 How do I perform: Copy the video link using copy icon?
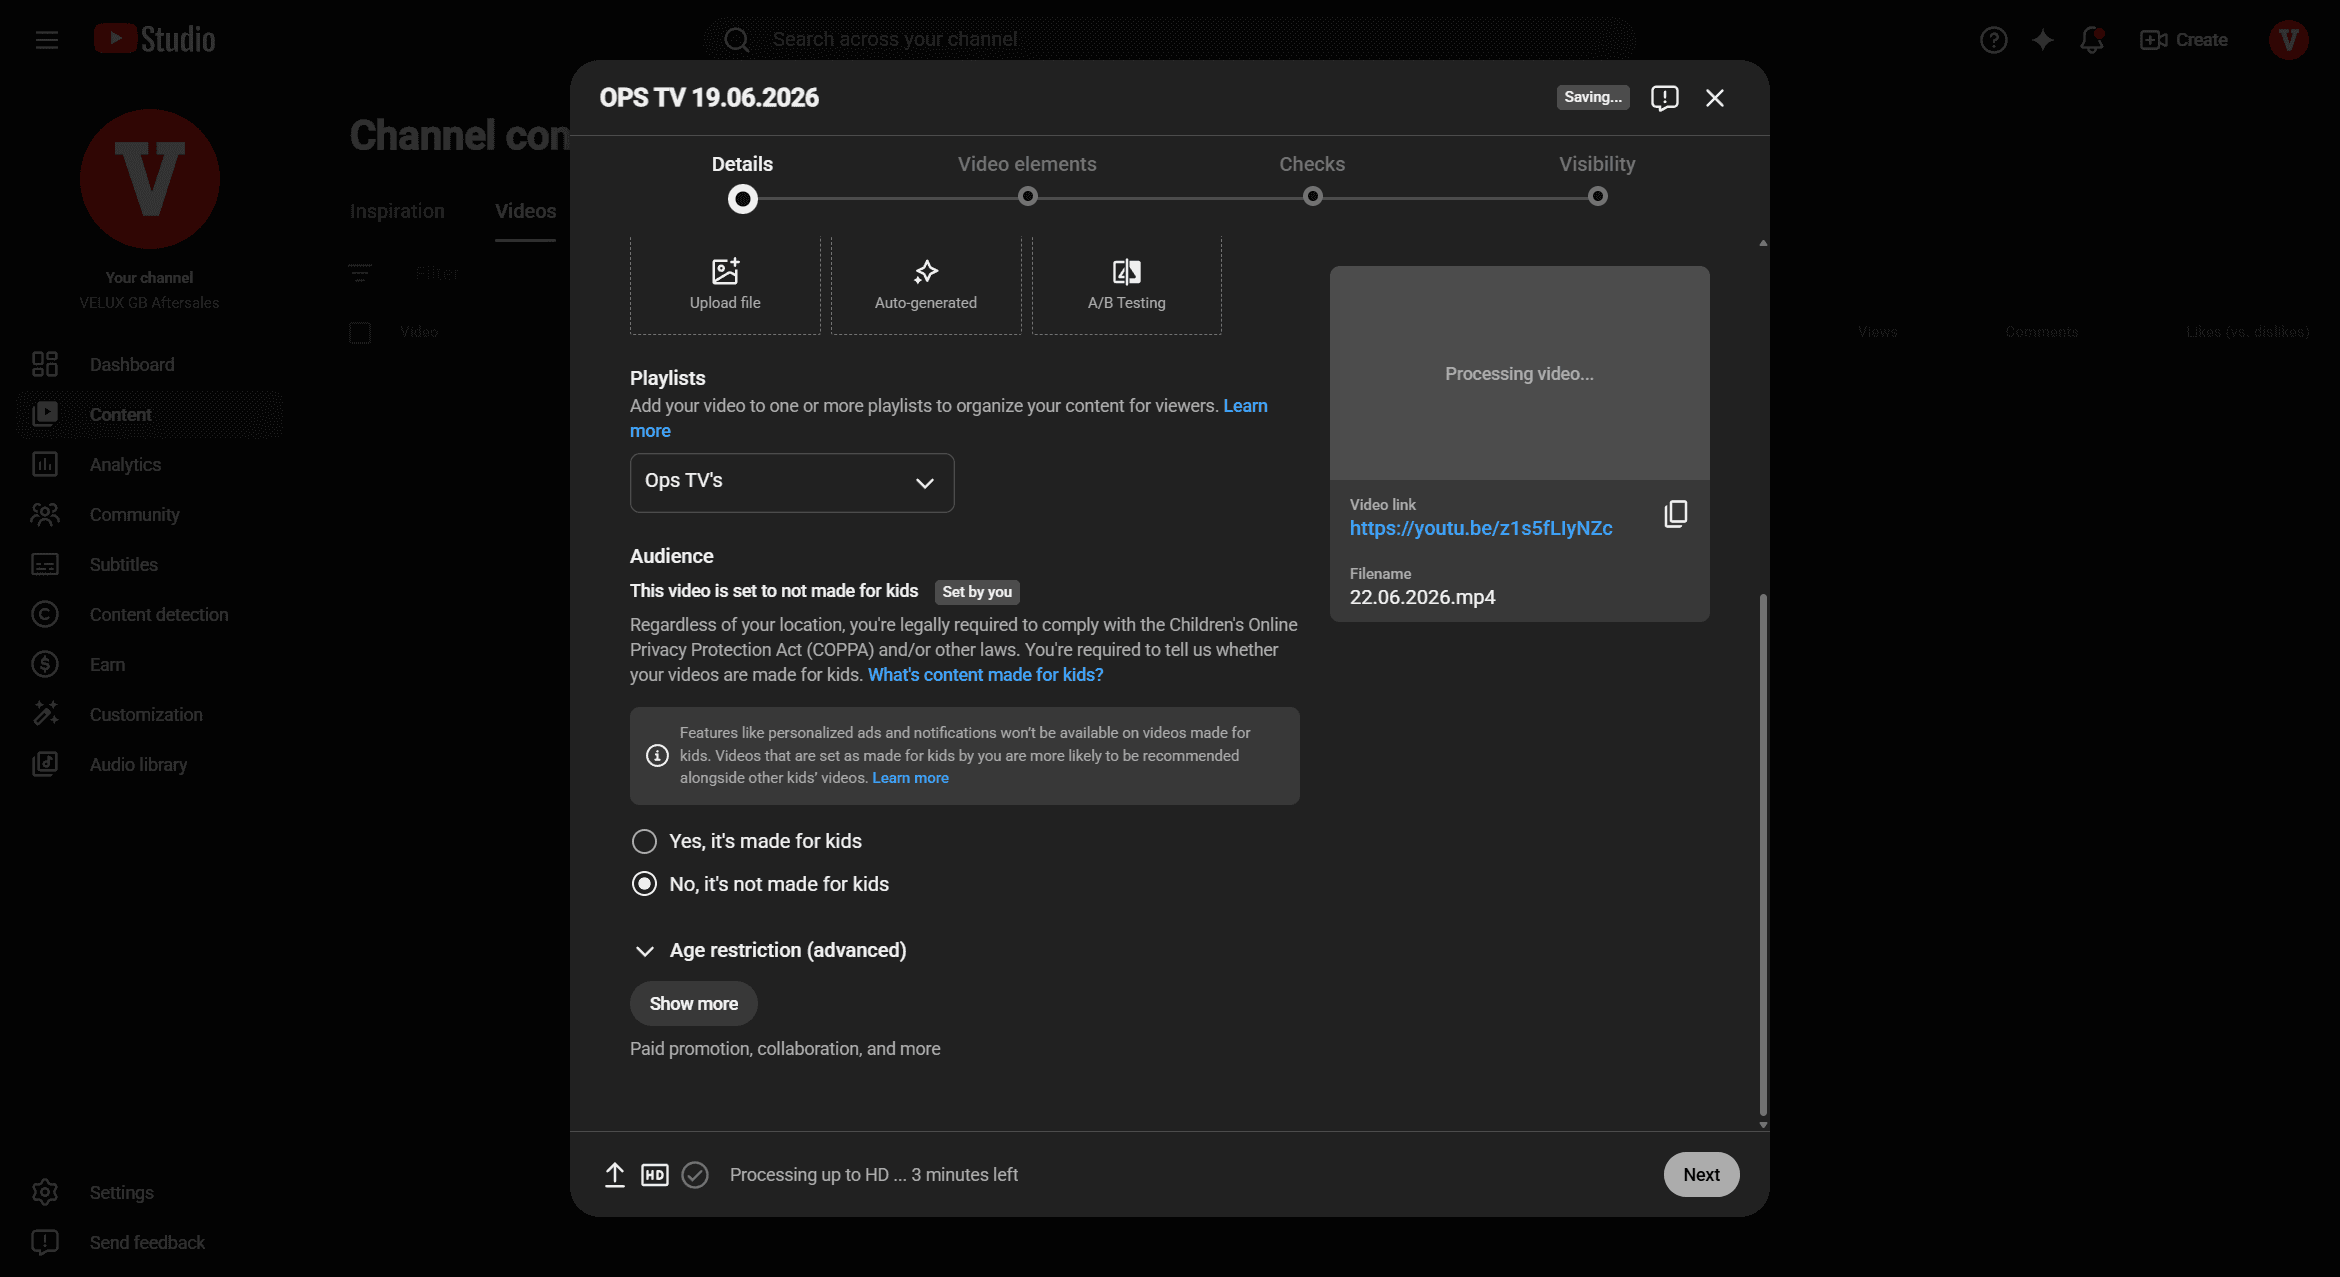click(1675, 514)
